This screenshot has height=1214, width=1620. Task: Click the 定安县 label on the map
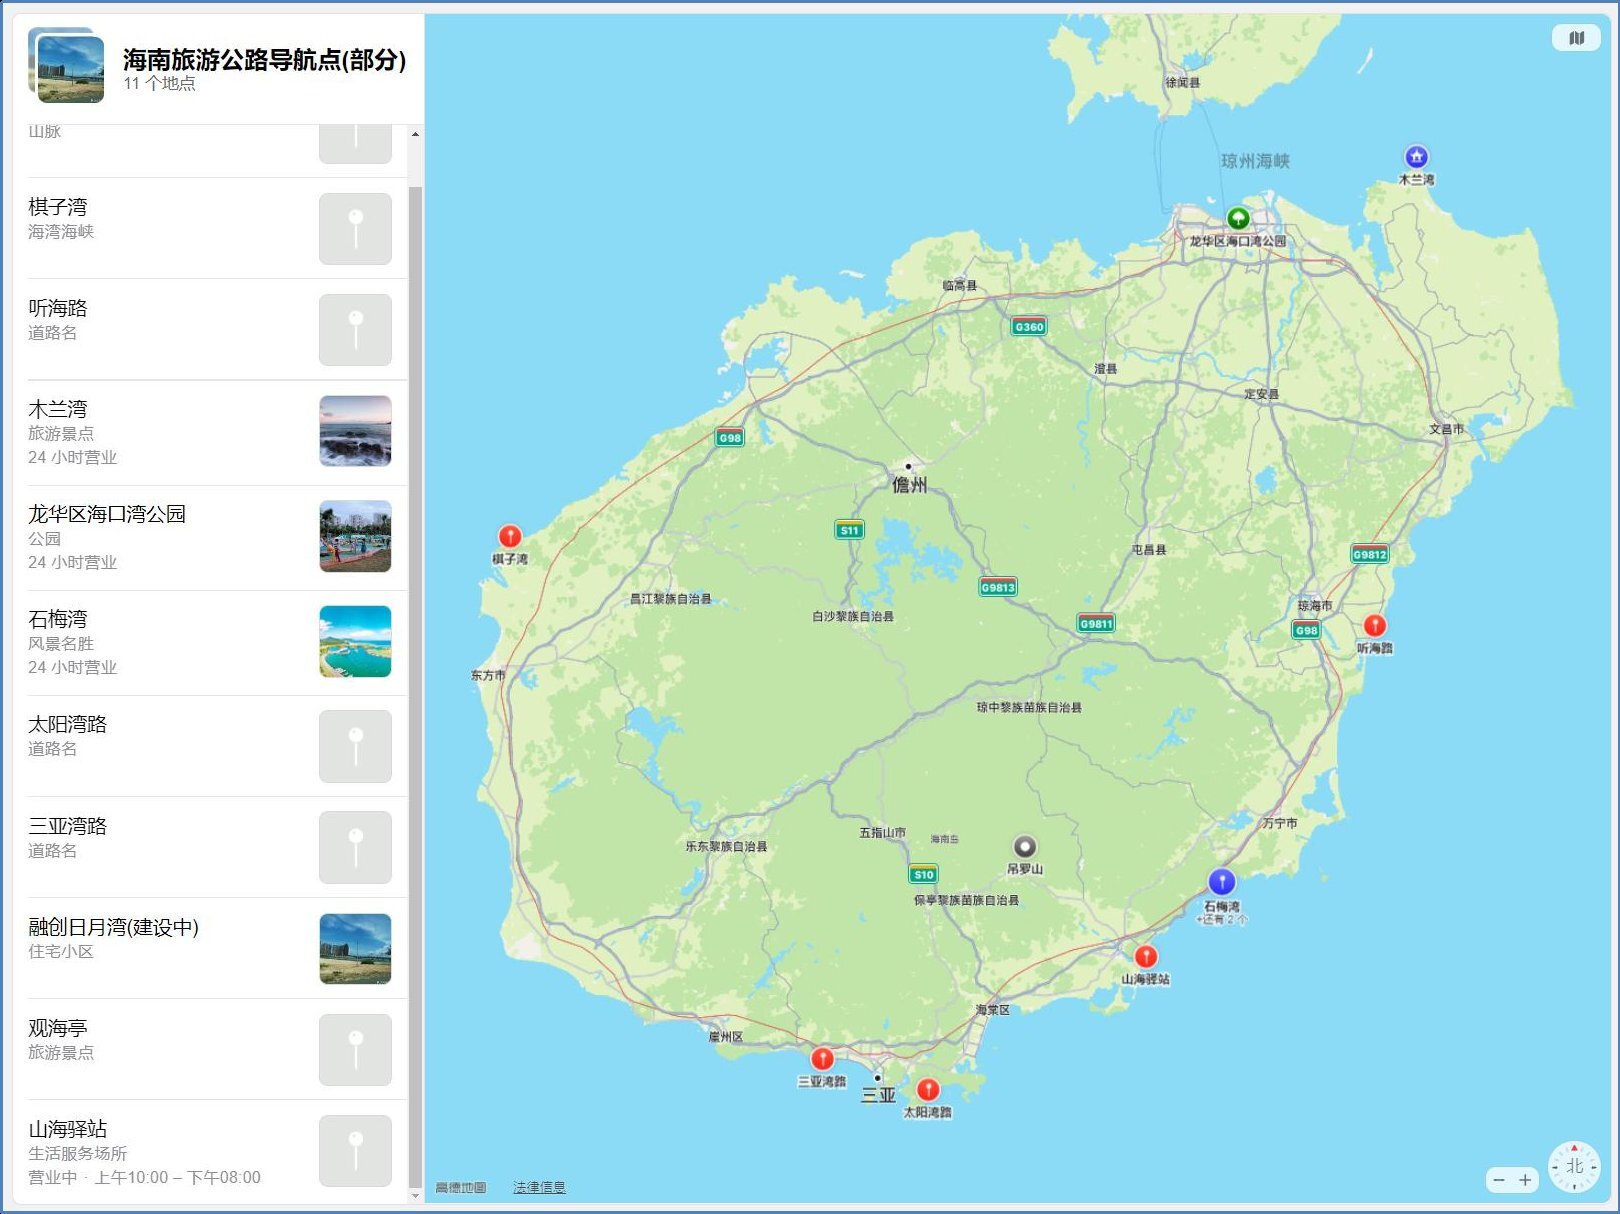[1262, 394]
